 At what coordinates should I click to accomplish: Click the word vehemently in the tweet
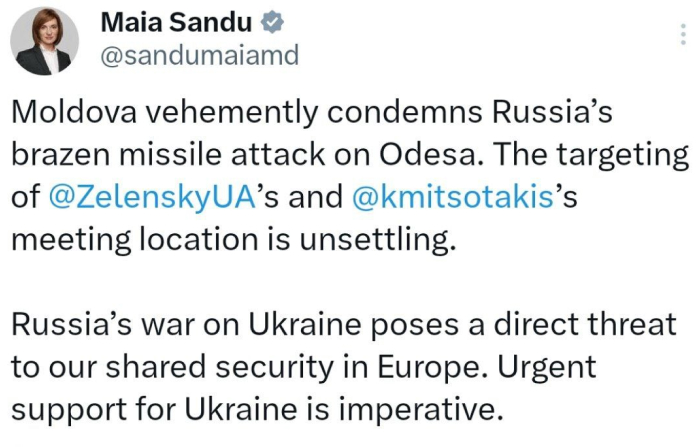[x=232, y=112]
